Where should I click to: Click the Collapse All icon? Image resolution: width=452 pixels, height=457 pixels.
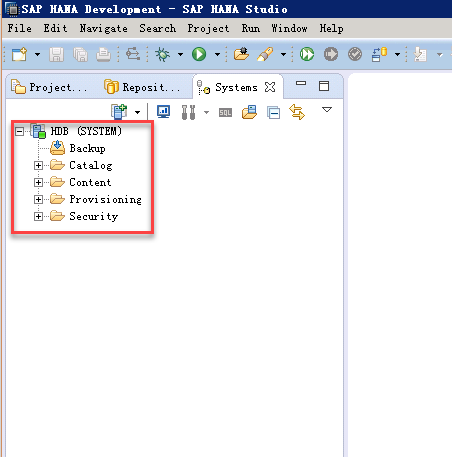point(273,113)
